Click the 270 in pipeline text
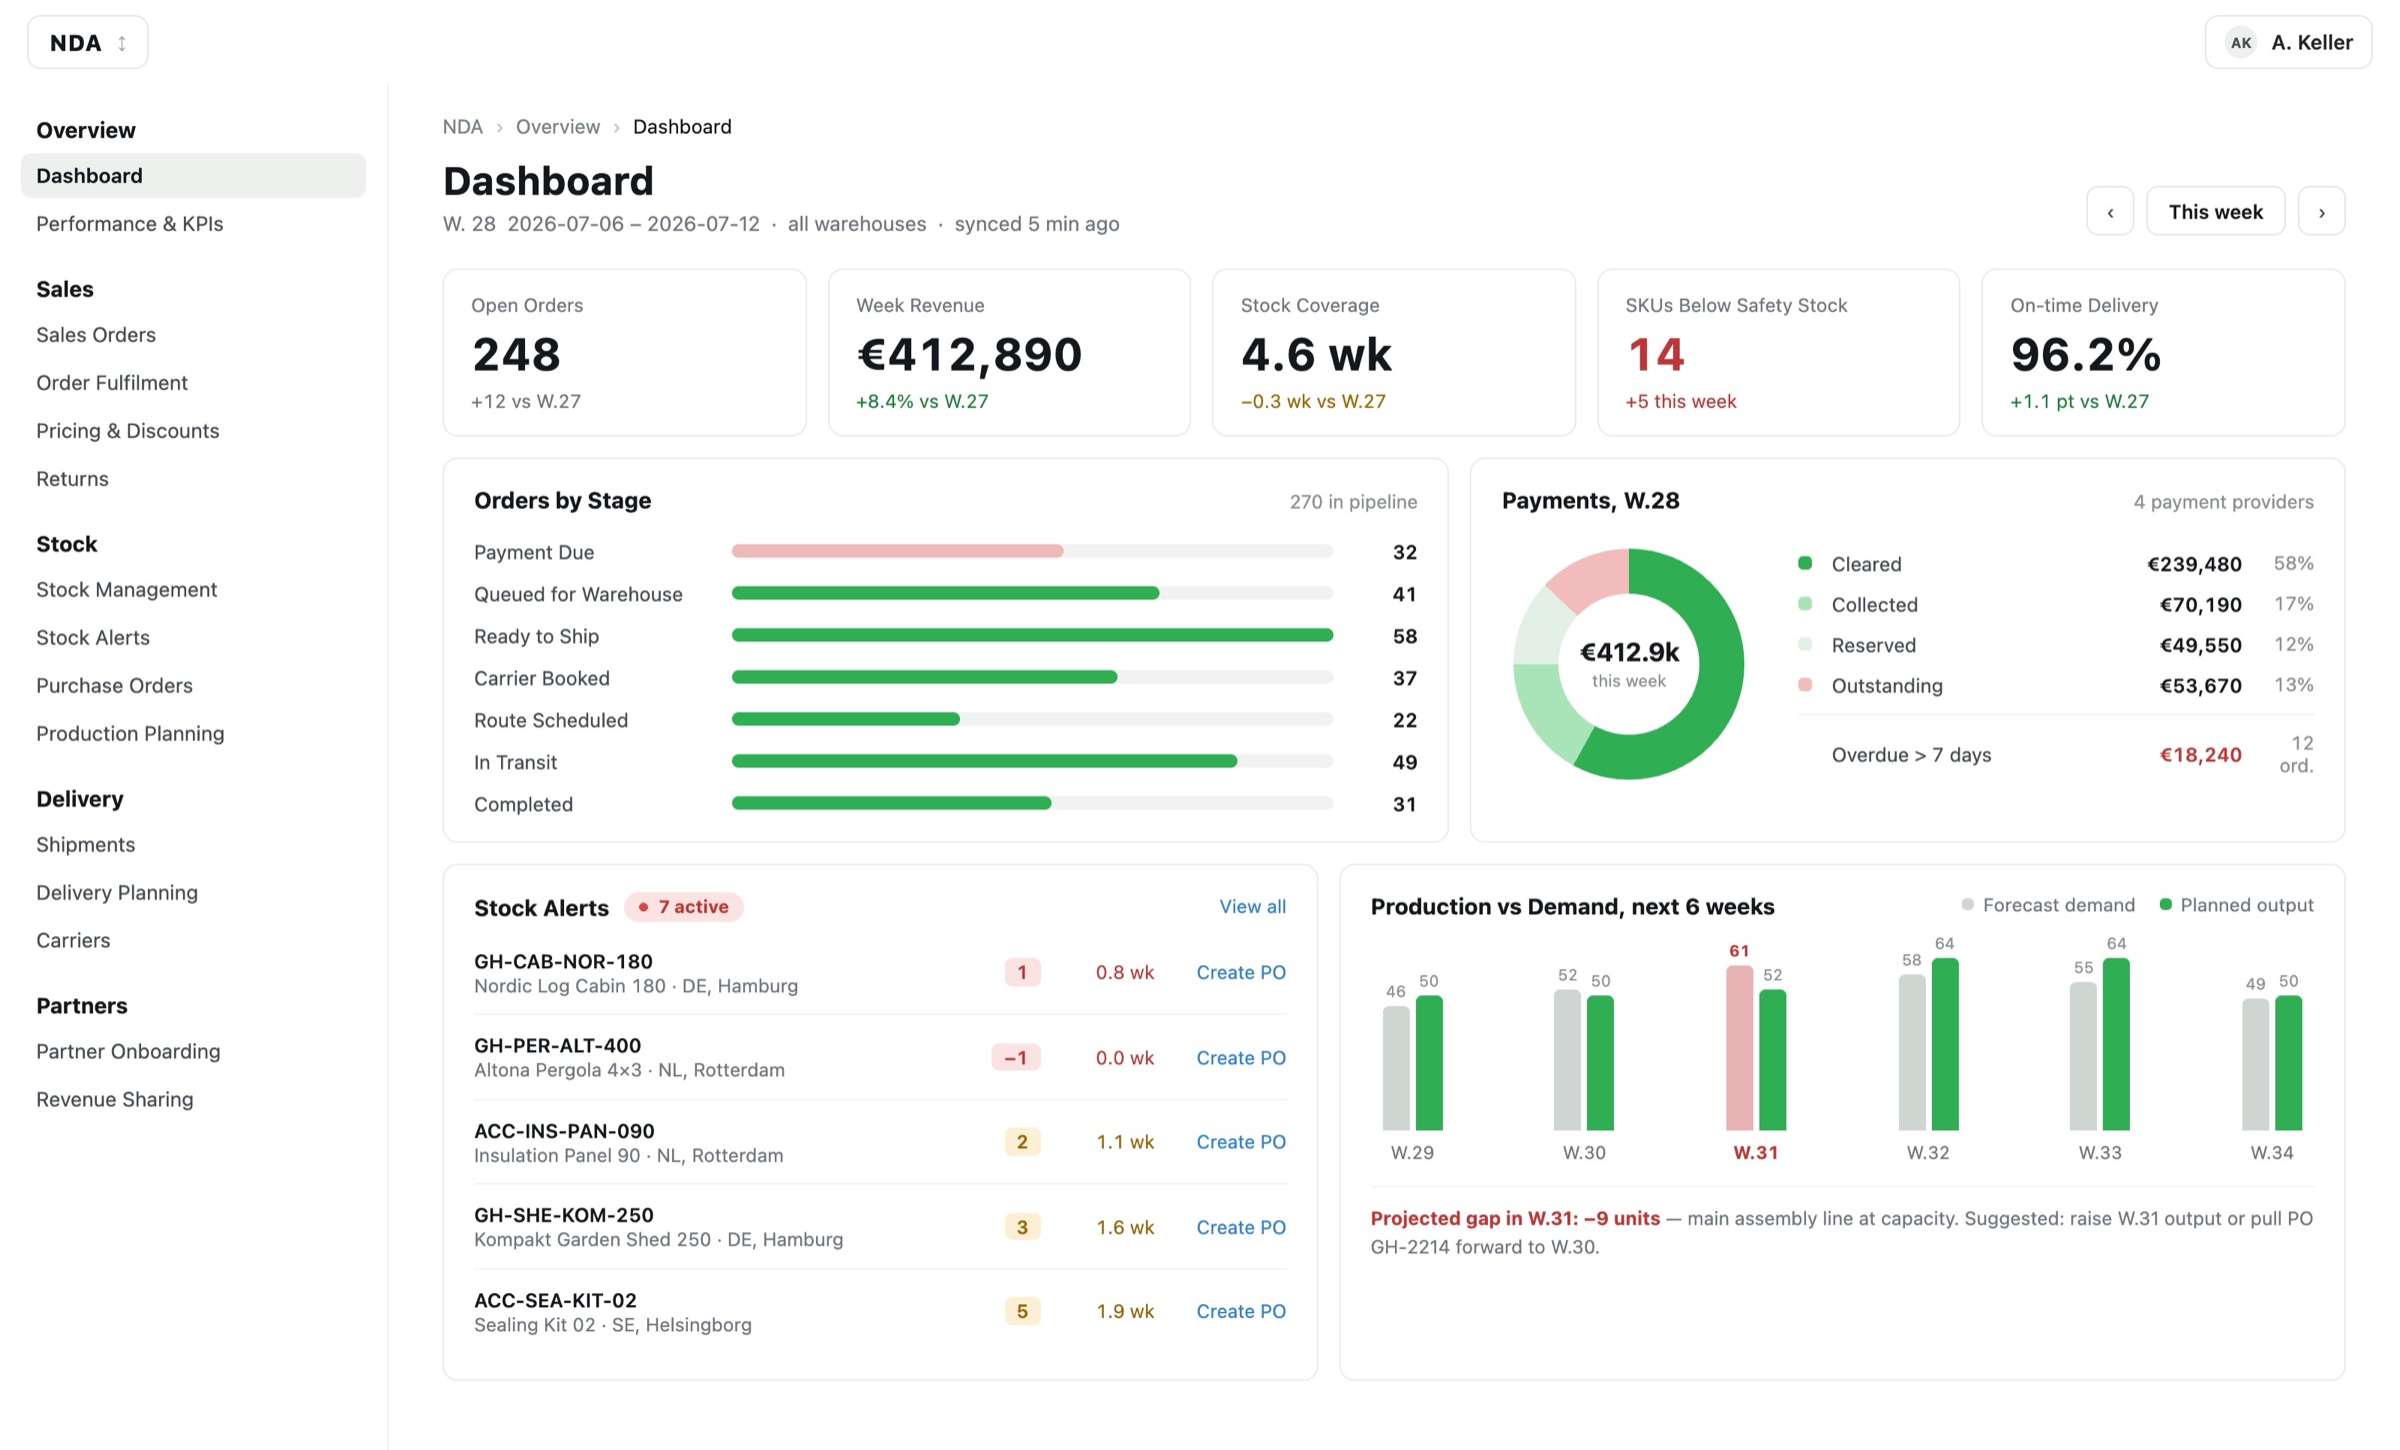 tap(1353, 501)
